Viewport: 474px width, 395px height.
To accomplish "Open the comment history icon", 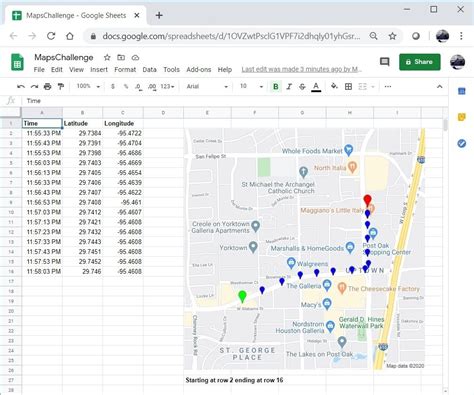I will pos(384,62).
